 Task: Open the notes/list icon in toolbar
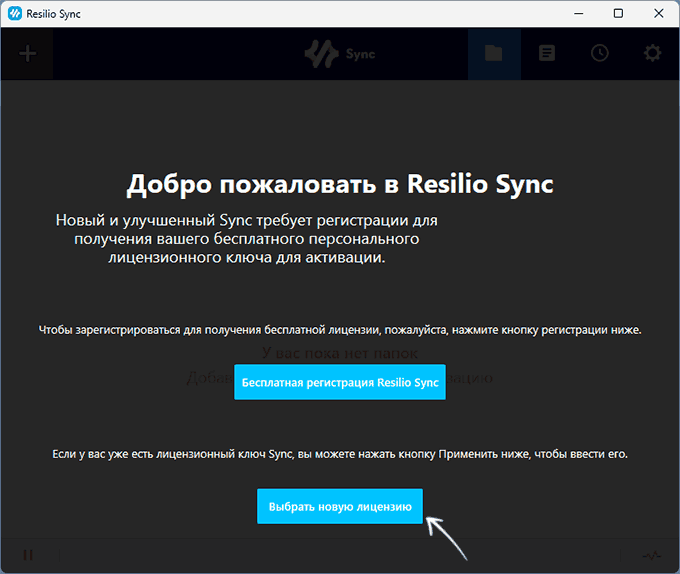click(547, 53)
